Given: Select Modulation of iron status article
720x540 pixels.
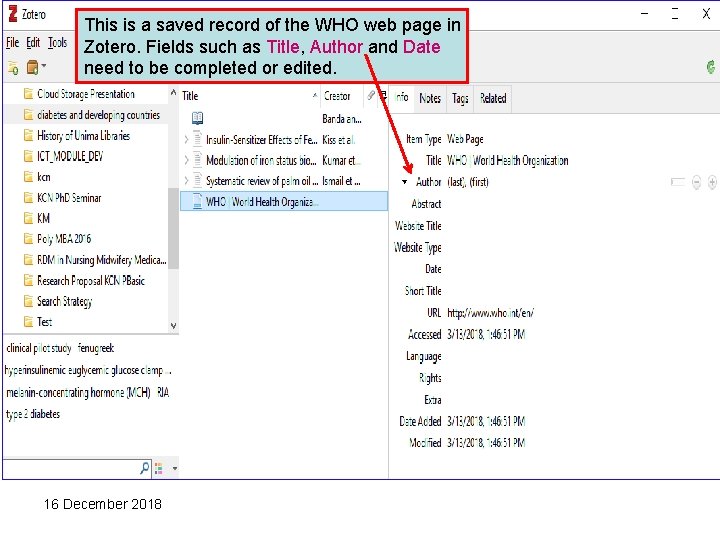Looking at the screenshot, I should [284, 160].
